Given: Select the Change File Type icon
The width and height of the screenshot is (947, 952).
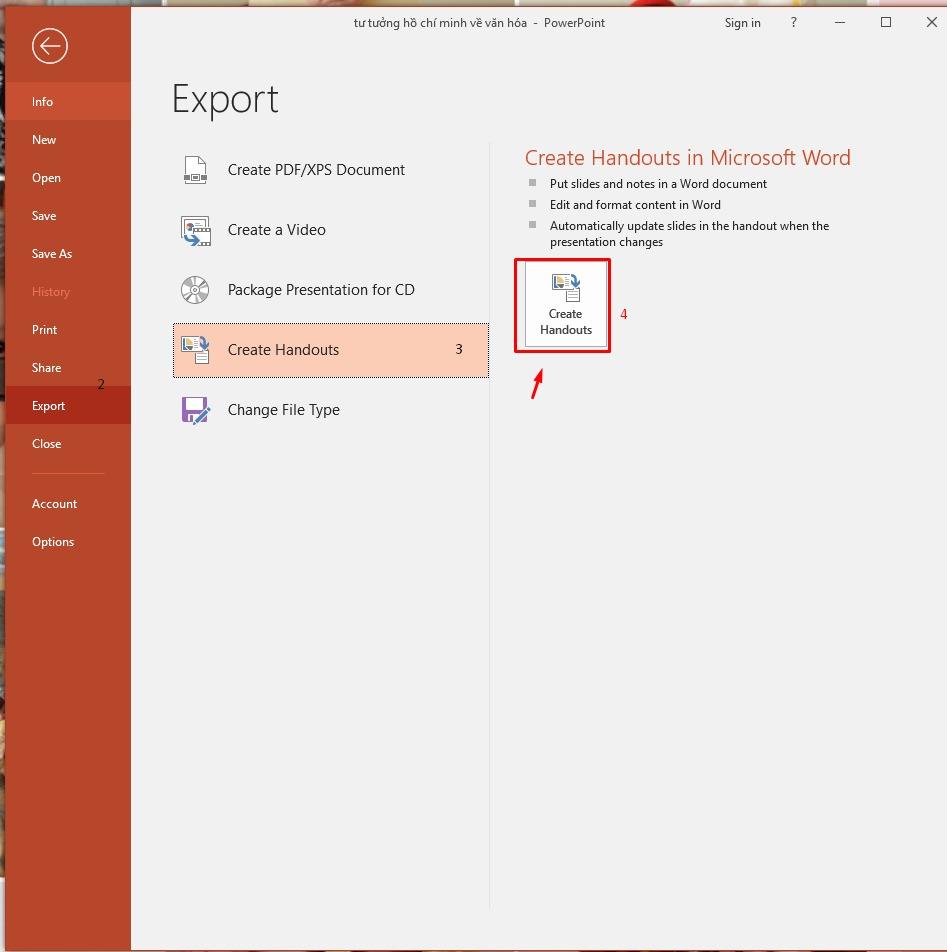Looking at the screenshot, I should click(194, 409).
